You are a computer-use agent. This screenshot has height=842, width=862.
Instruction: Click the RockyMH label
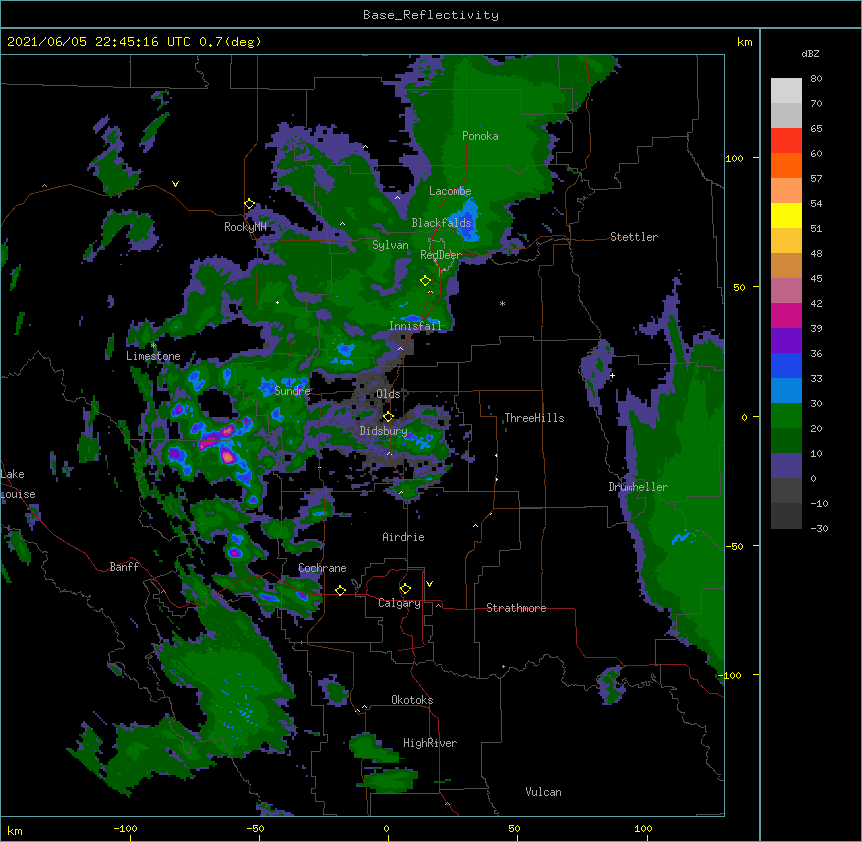click(245, 227)
